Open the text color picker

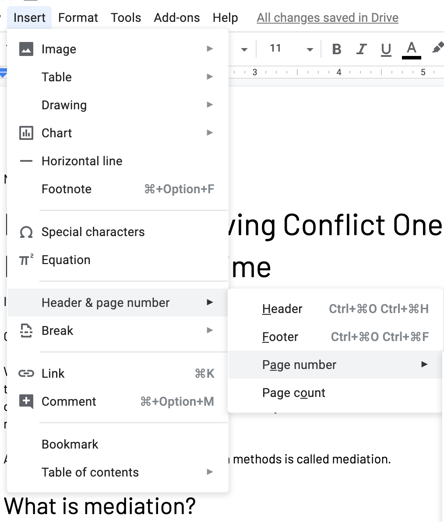(x=411, y=50)
